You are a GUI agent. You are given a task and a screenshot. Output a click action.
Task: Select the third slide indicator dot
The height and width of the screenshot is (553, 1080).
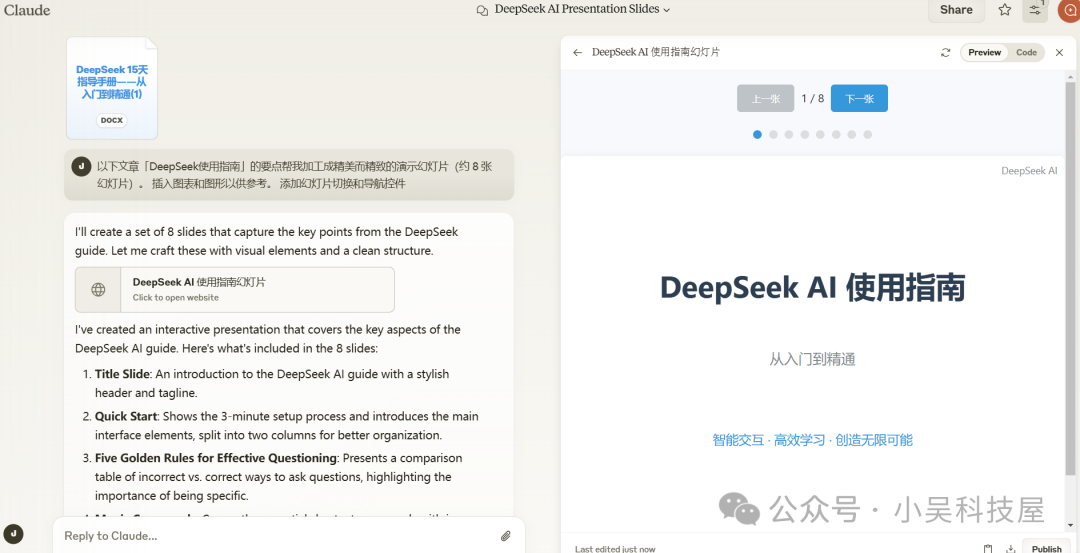click(x=789, y=134)
